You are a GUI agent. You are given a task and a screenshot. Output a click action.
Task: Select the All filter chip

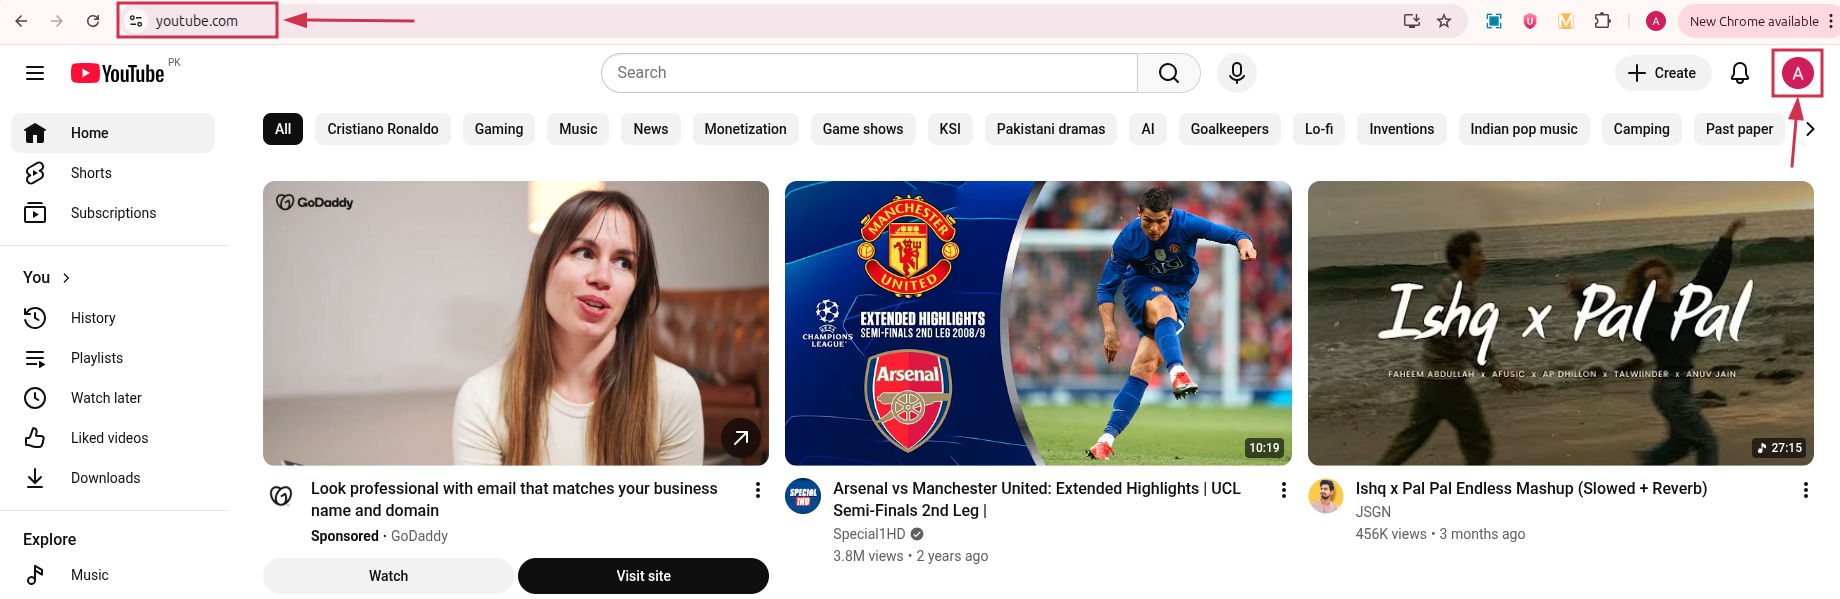(283, 129)
